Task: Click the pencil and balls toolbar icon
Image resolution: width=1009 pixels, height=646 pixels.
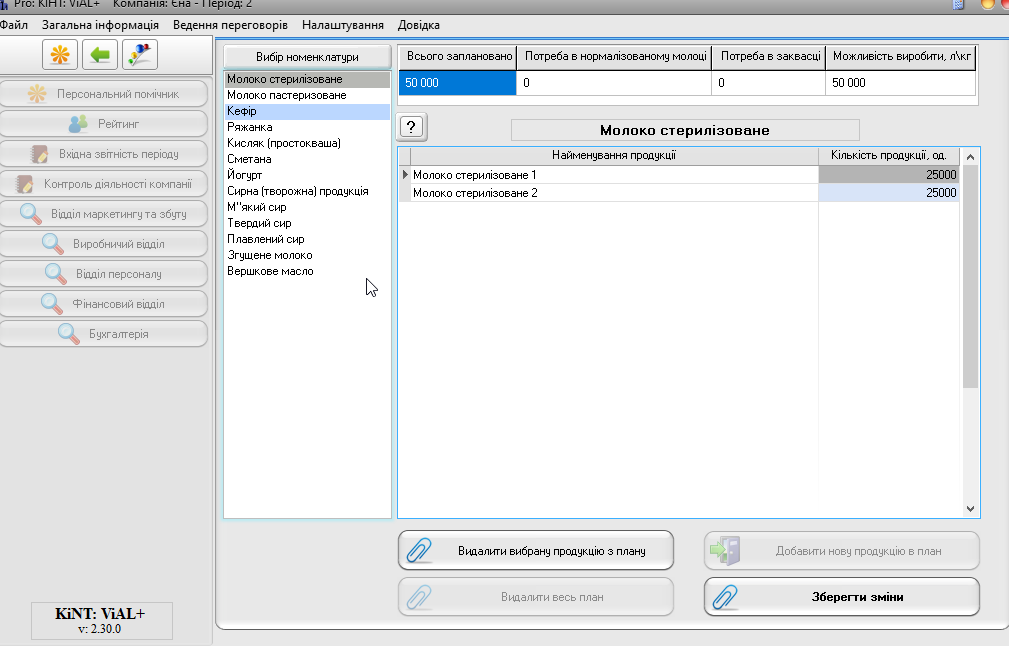Action: click(140, 55)
